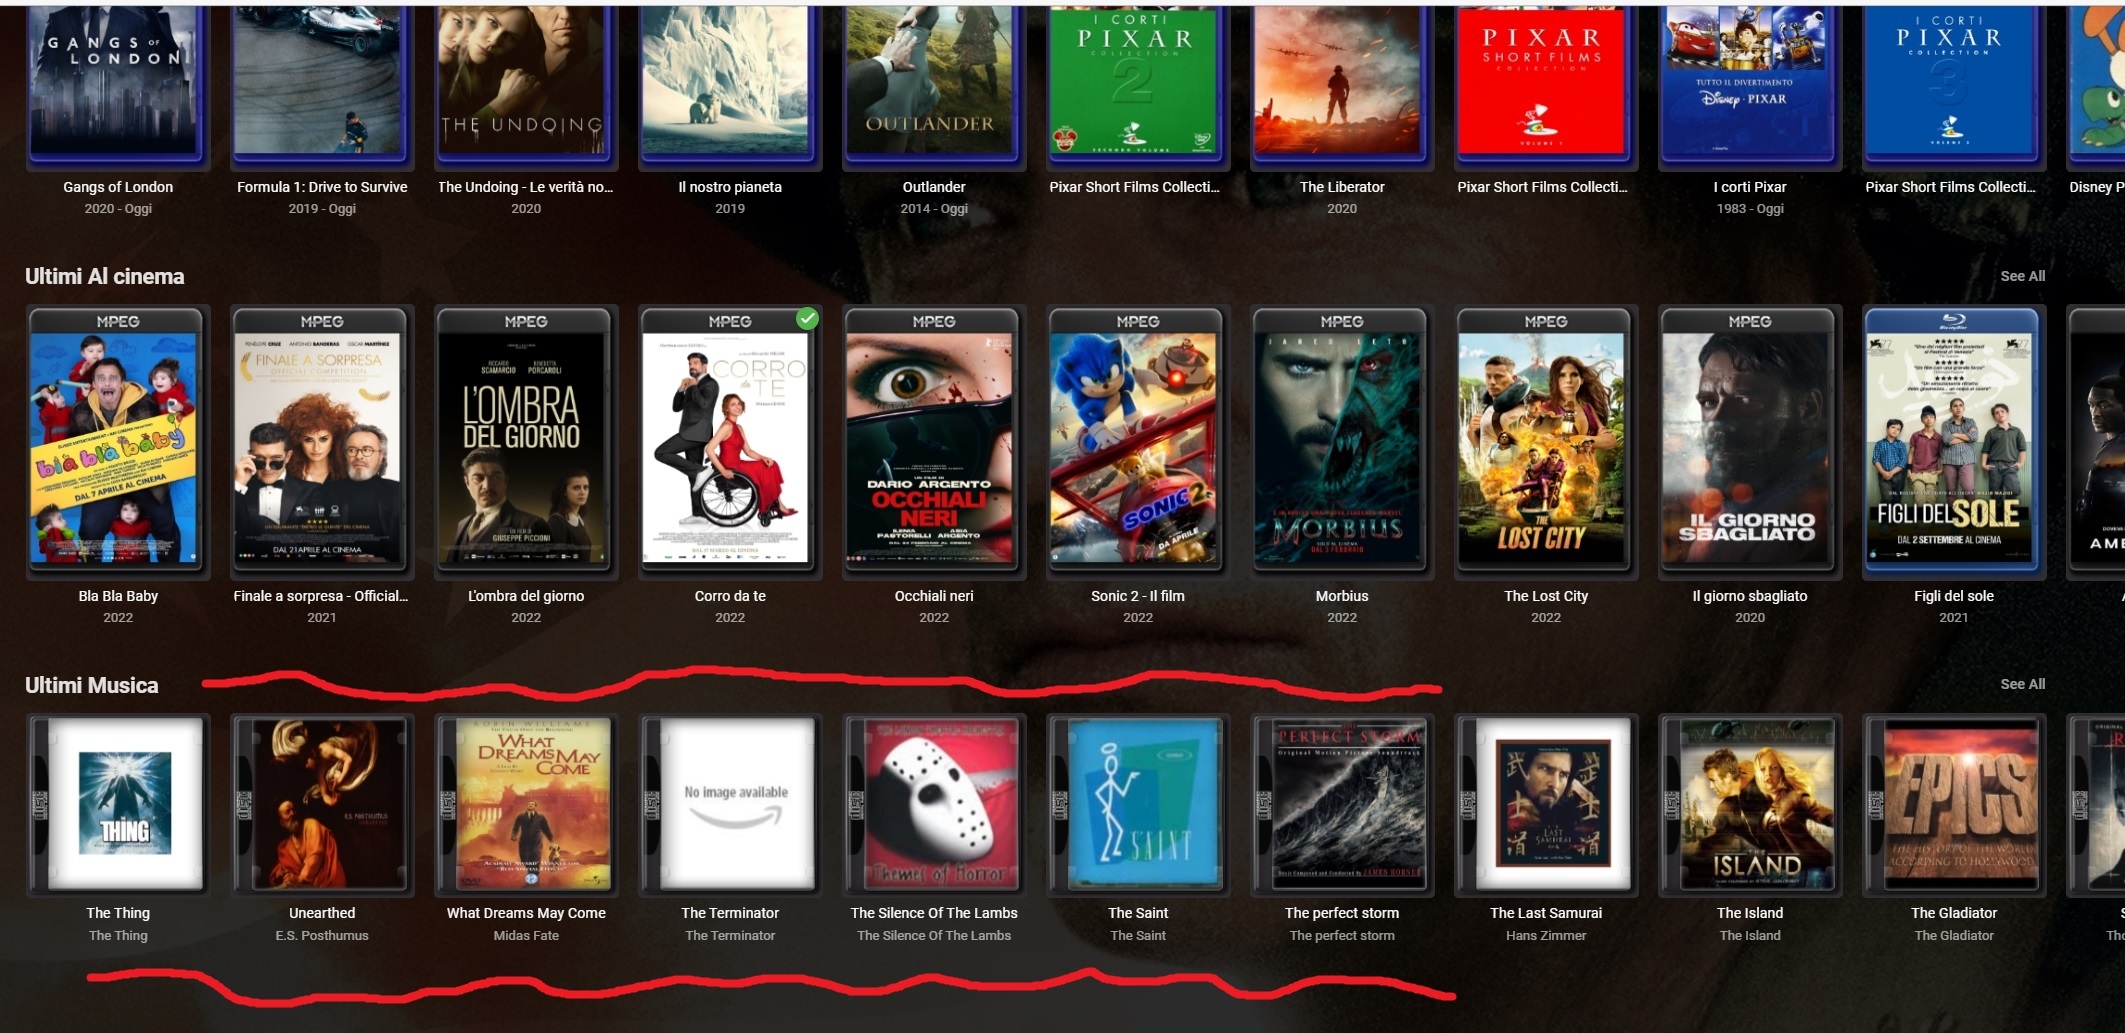Open the Perfect Storm soundtrack cover
The image size is (2125, 1033).
pyautogui.click(x=1342, y=804)
